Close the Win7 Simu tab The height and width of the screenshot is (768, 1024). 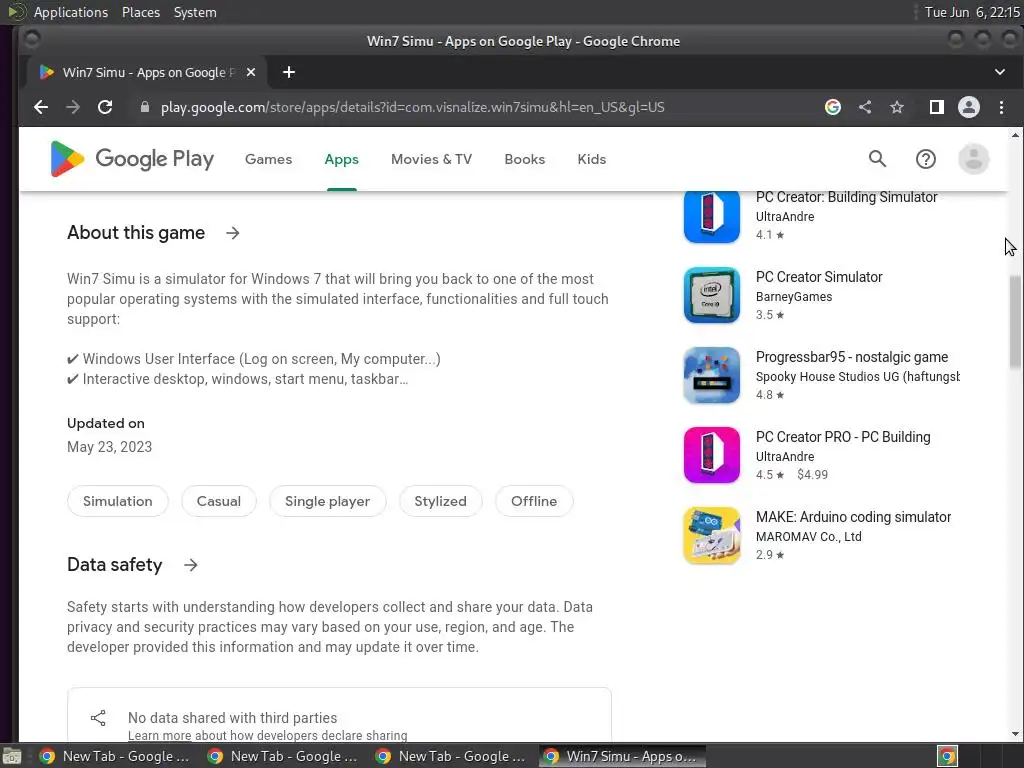click(x=251, y=72)
